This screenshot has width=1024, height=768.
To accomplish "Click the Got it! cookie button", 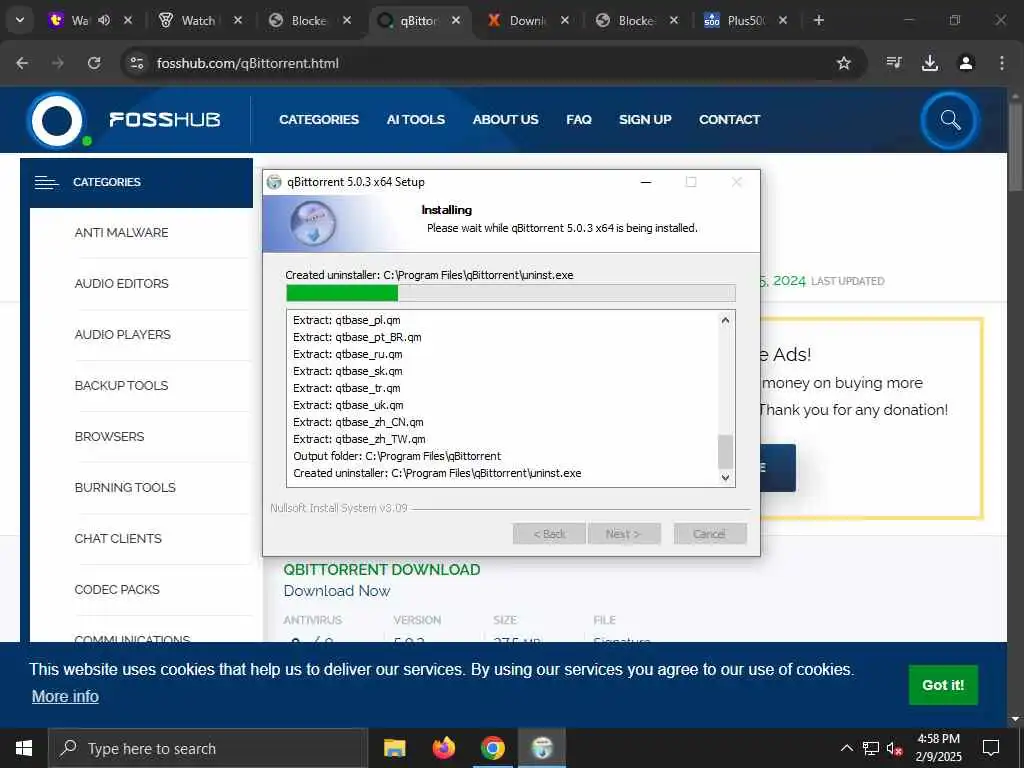I will pos(943,684).
